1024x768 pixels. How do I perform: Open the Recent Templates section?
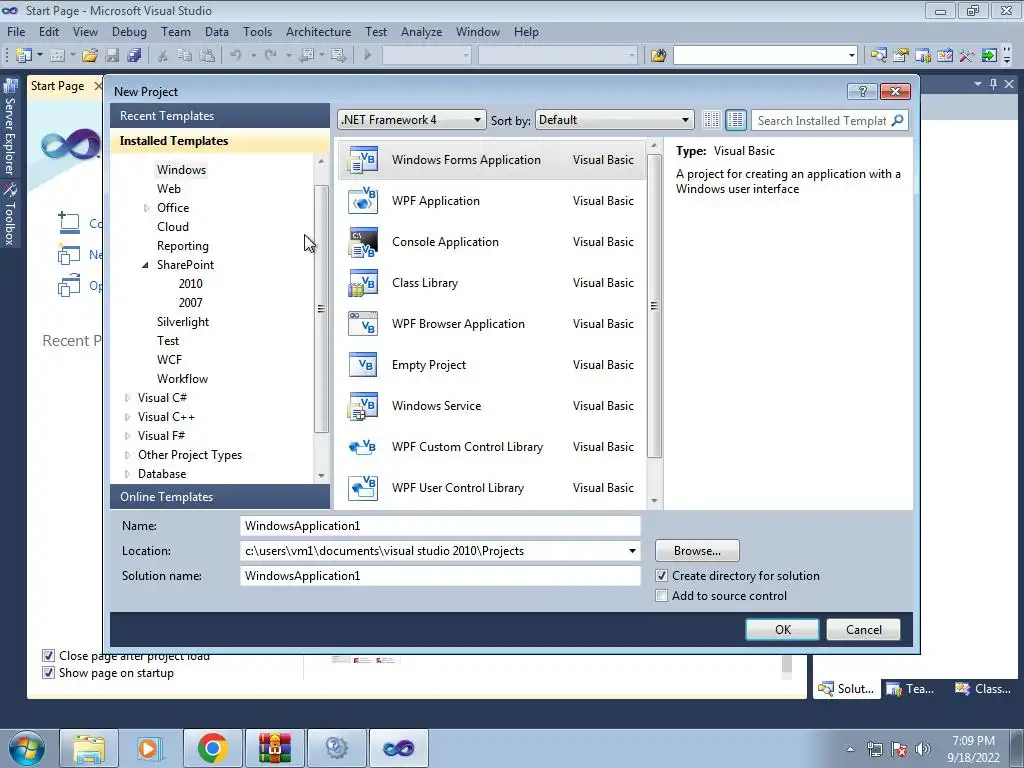(x=220, y=116)
